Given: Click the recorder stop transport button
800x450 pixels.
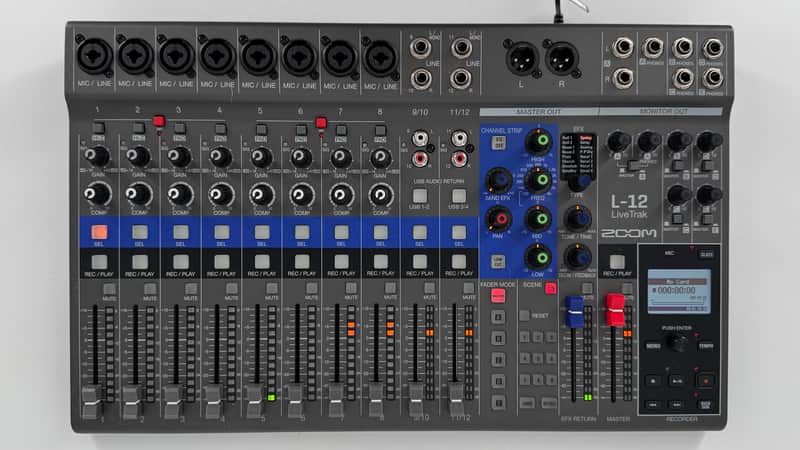Looking at the screenshot, I should click(653, 380).
